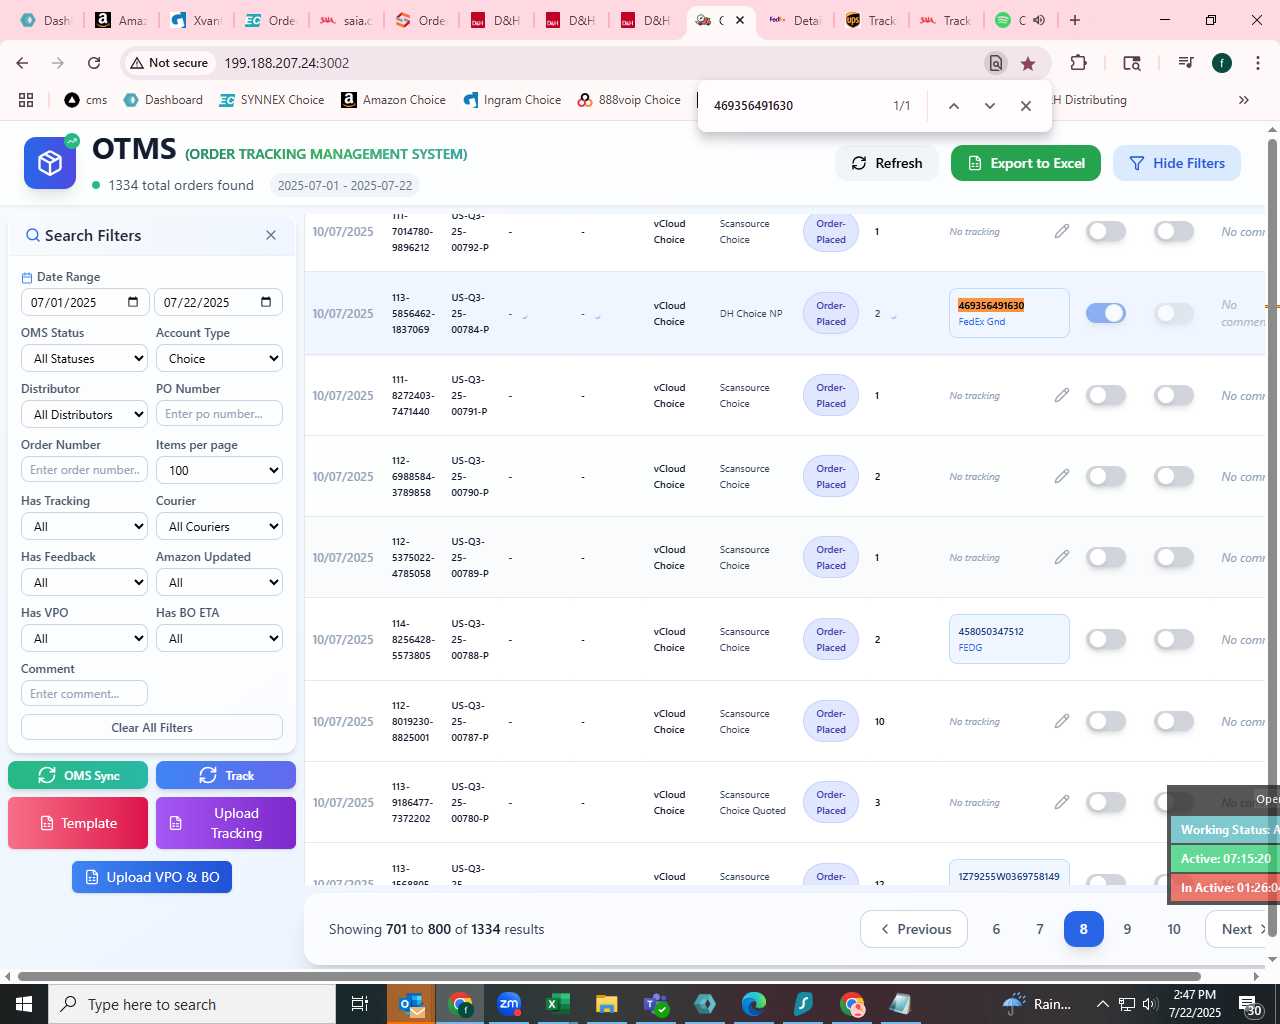Open the Courier dropdown
1280x1024 pixels.
point(219,526)
